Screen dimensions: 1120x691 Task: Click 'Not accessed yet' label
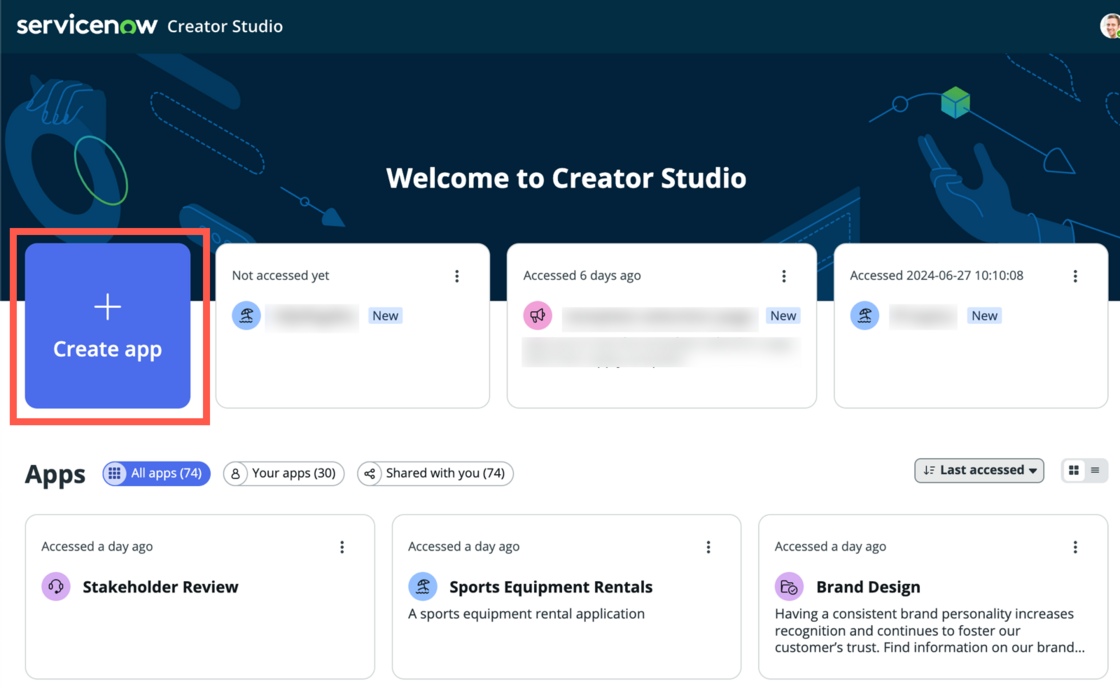click(281, 275)
